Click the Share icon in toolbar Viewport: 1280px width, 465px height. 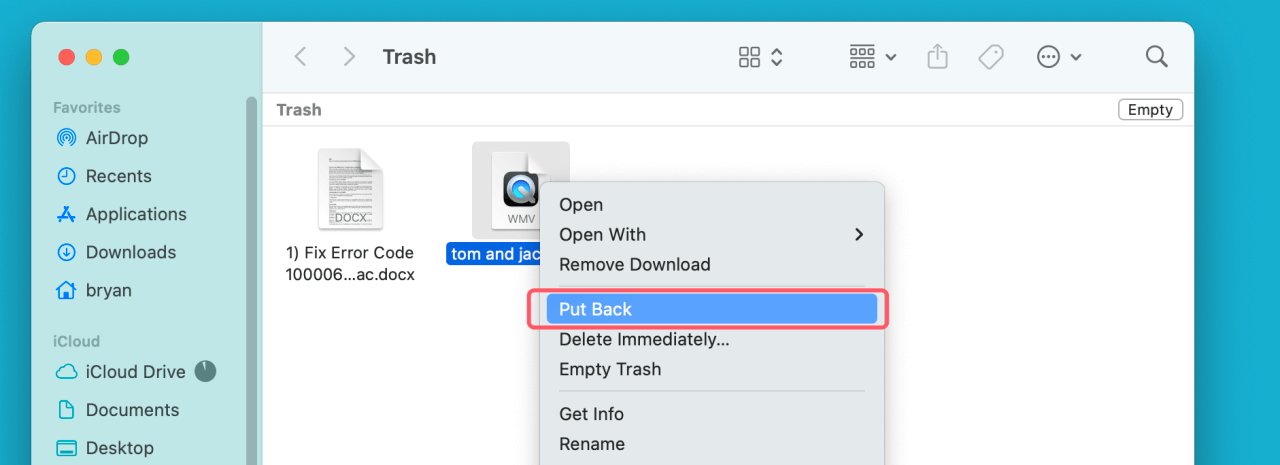point(937,57)
